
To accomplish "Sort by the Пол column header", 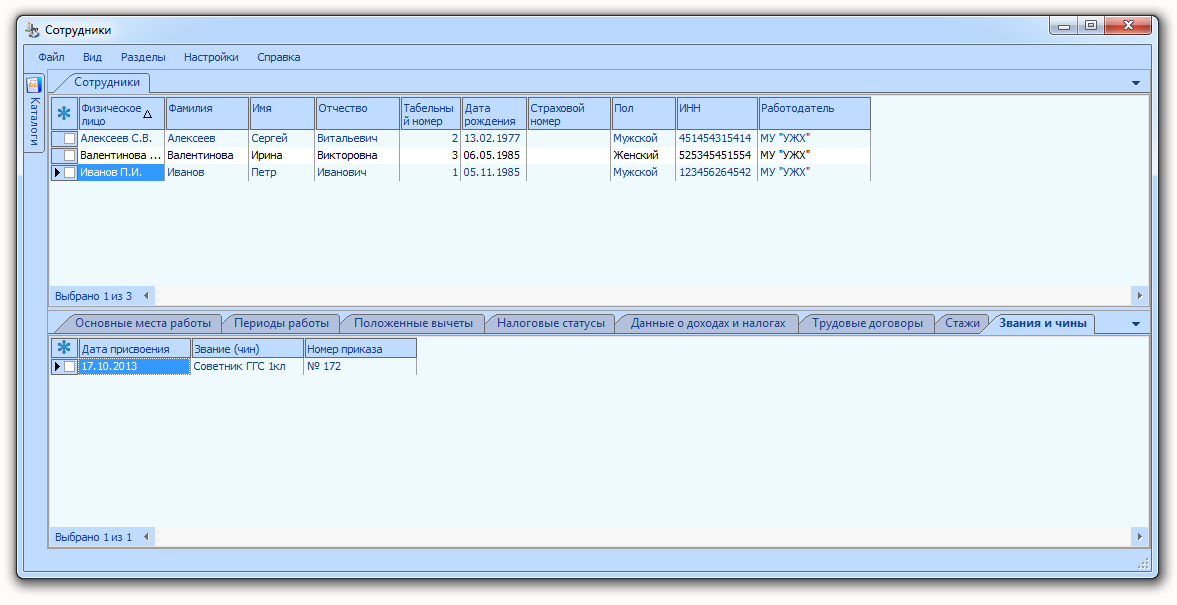I will [x=644, y=113].
